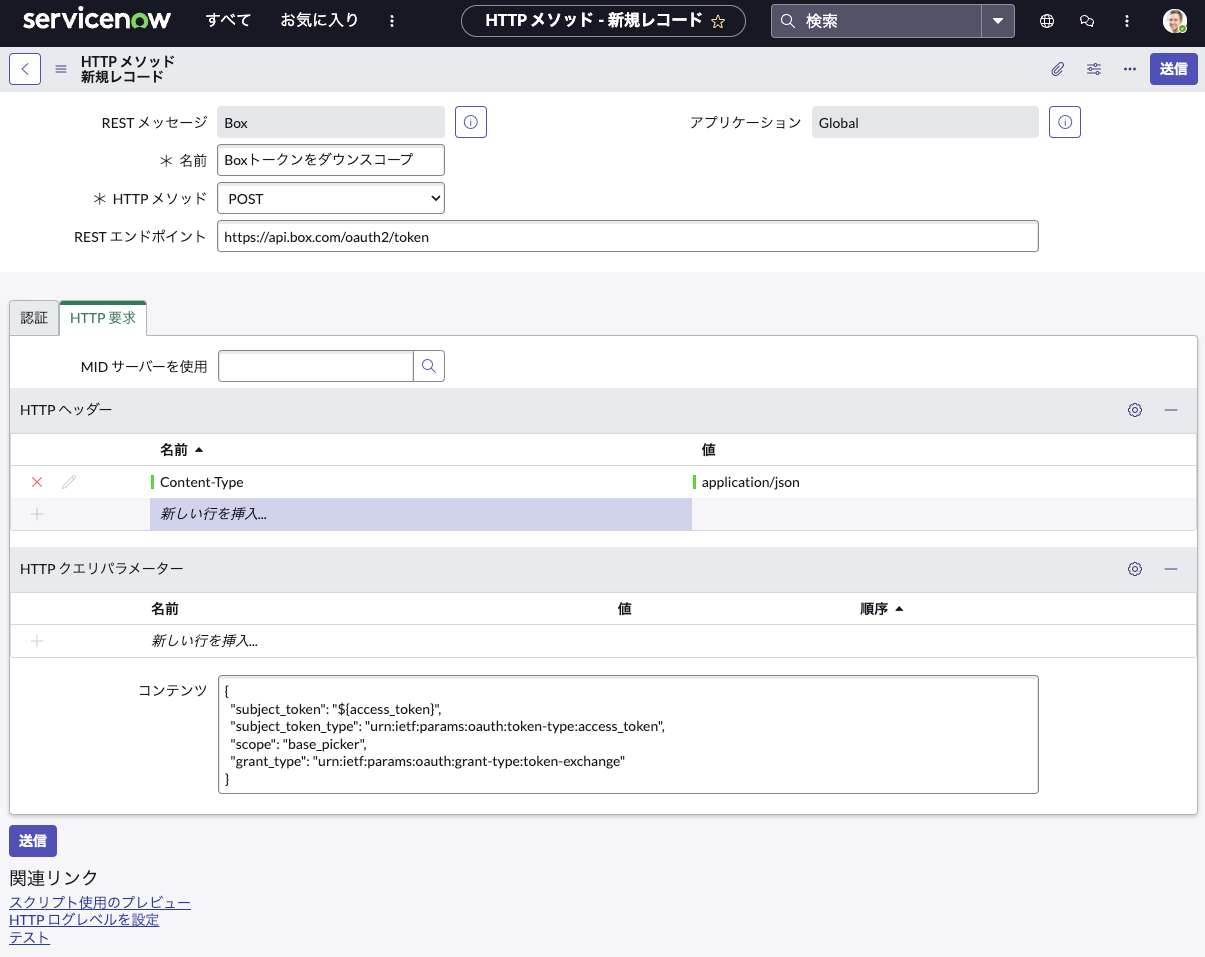Collapse the HTTP ヘッダー section

tap(1171, 410)
